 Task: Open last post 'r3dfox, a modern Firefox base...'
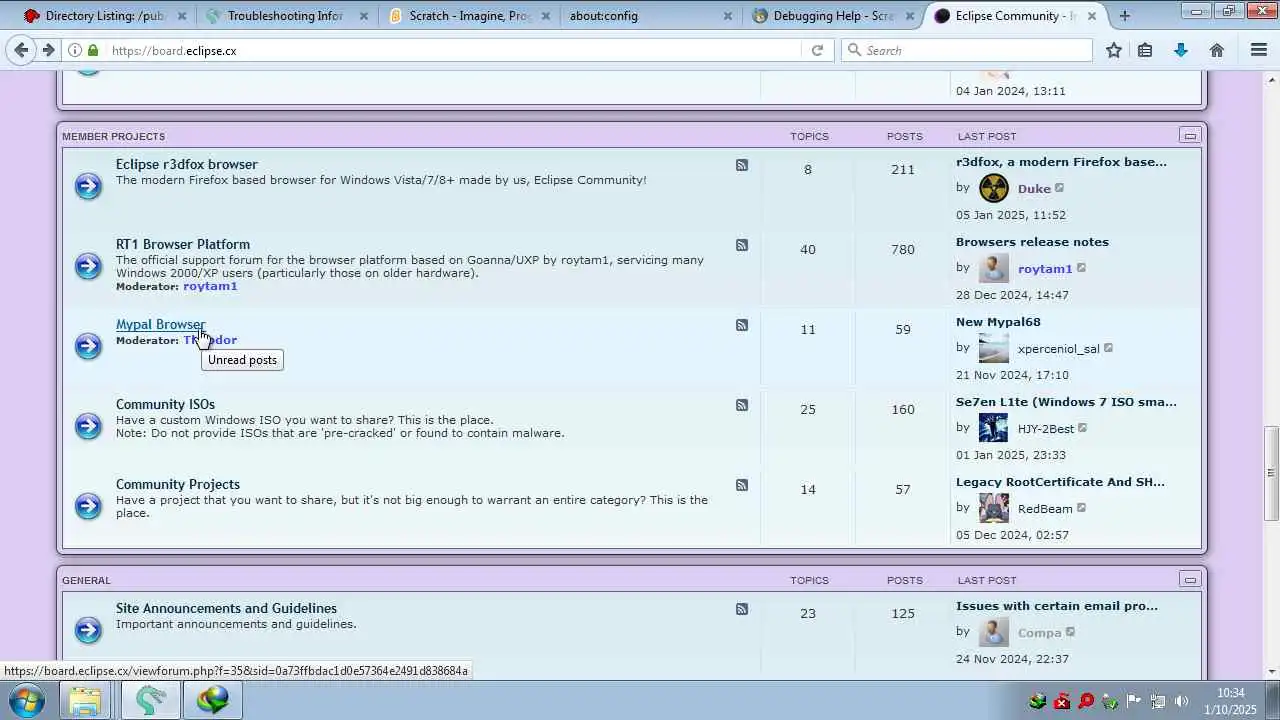1061,162
